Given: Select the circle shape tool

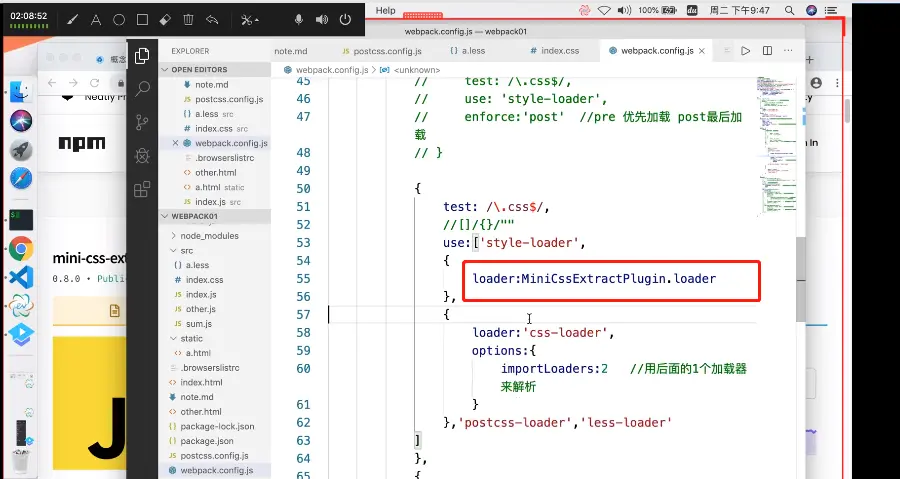Looking at the screenshot, I should (119, 20).
